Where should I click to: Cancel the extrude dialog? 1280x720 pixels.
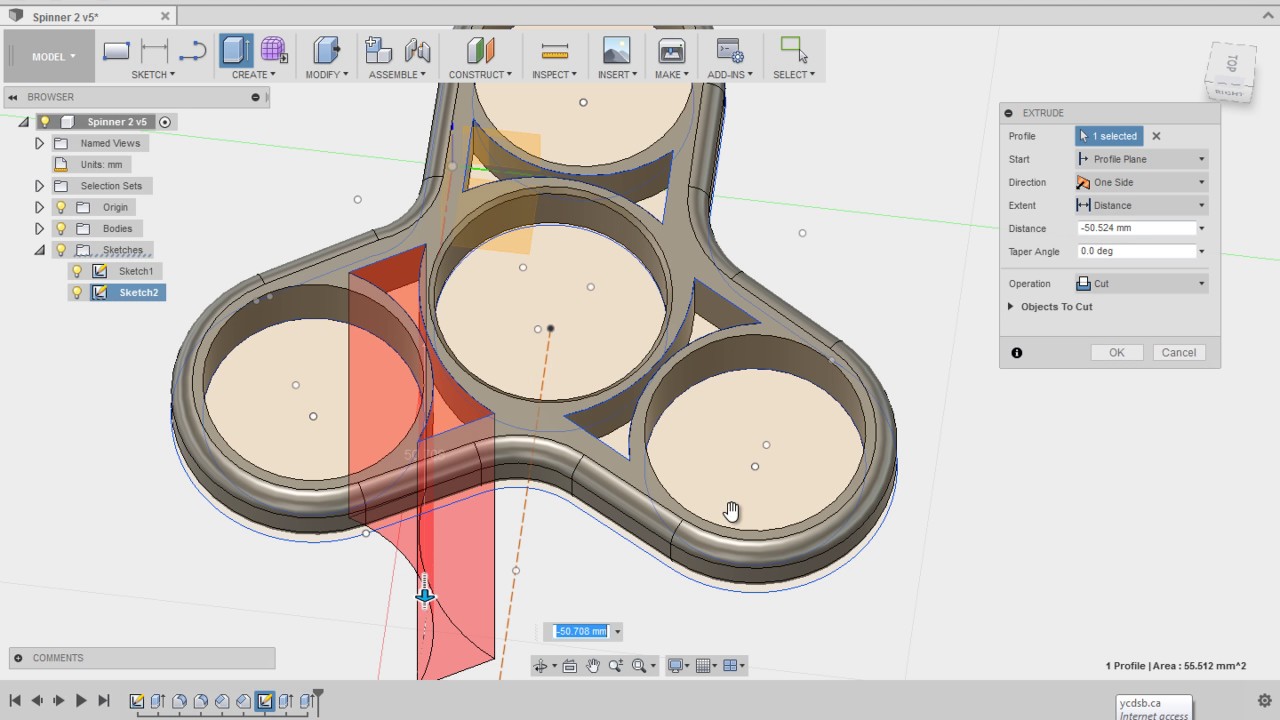pos(1179,352)
